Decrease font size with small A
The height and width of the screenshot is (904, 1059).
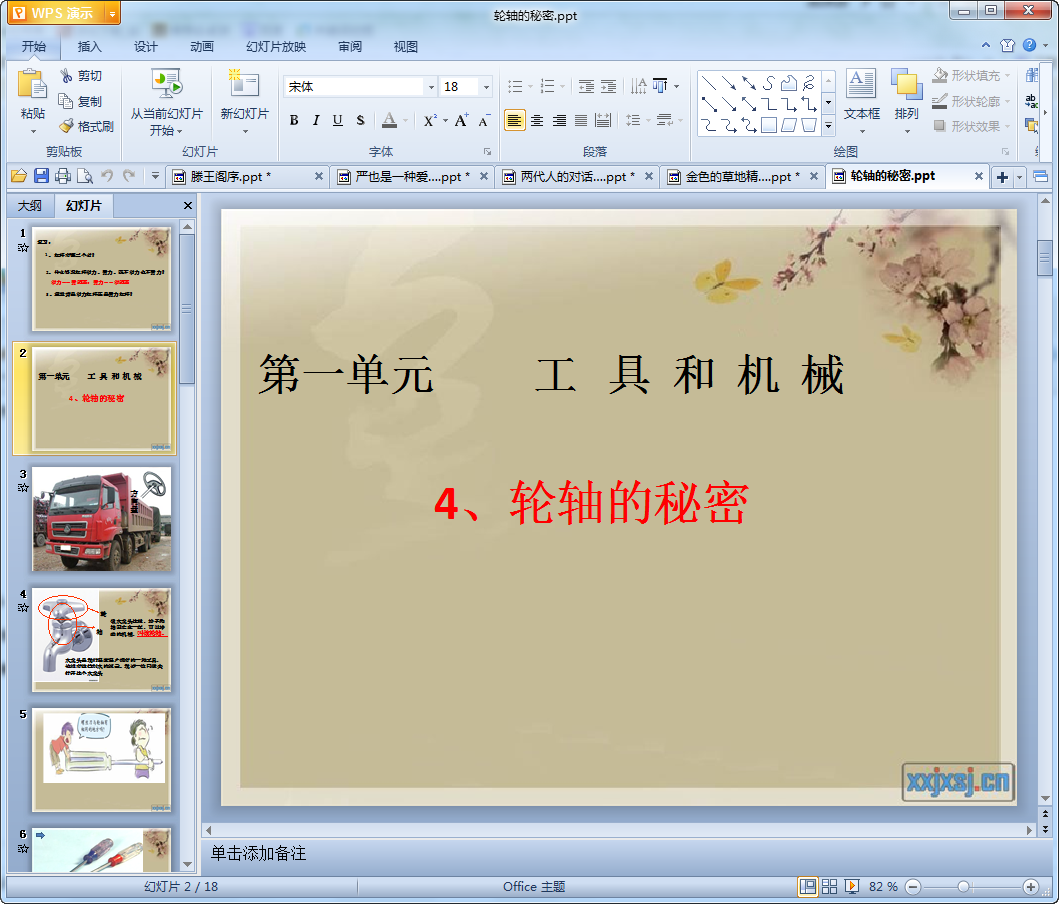[x=484, y=121]
